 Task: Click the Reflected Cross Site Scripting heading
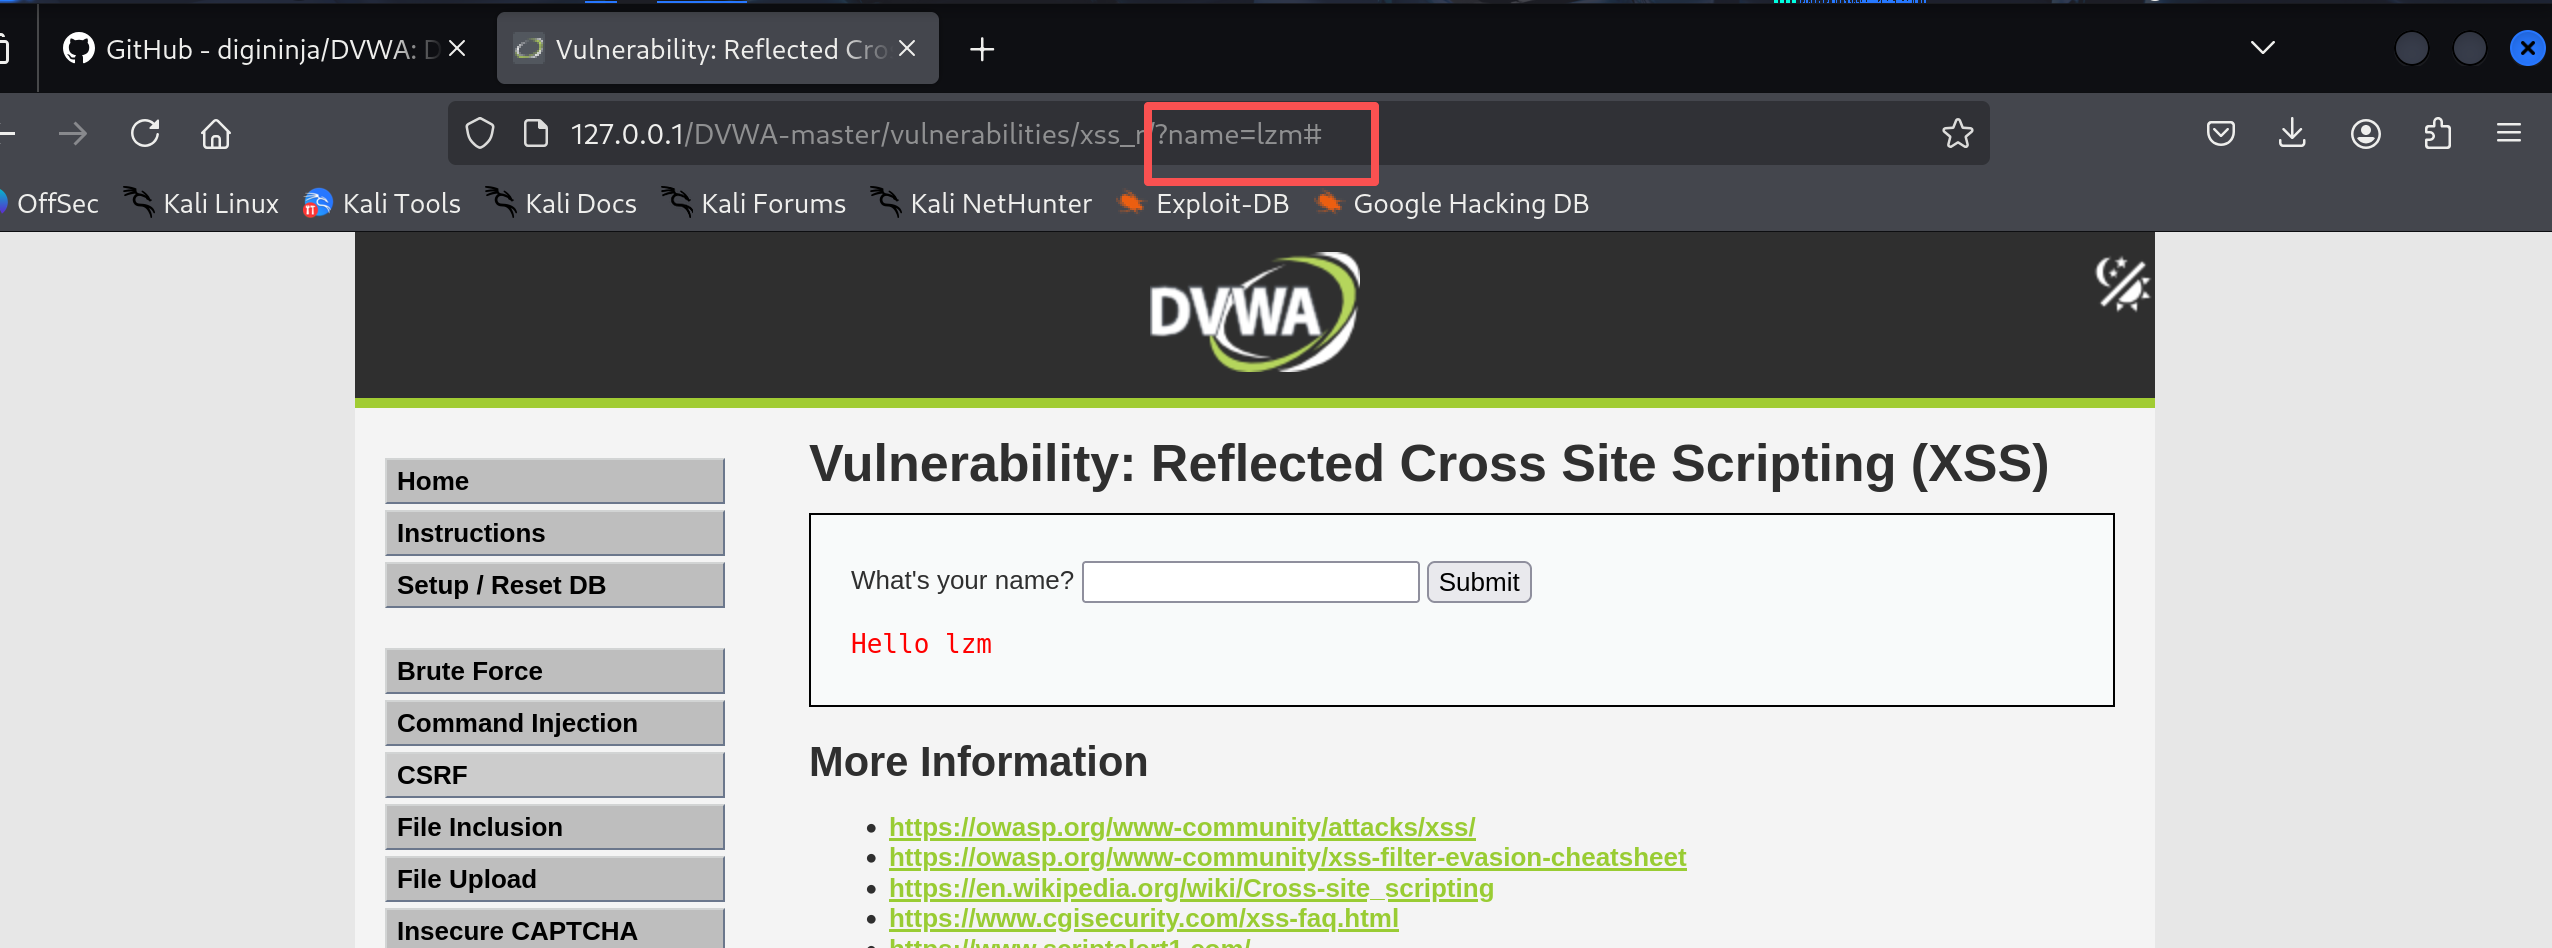pyautogui.click(x=1429, y=464)
